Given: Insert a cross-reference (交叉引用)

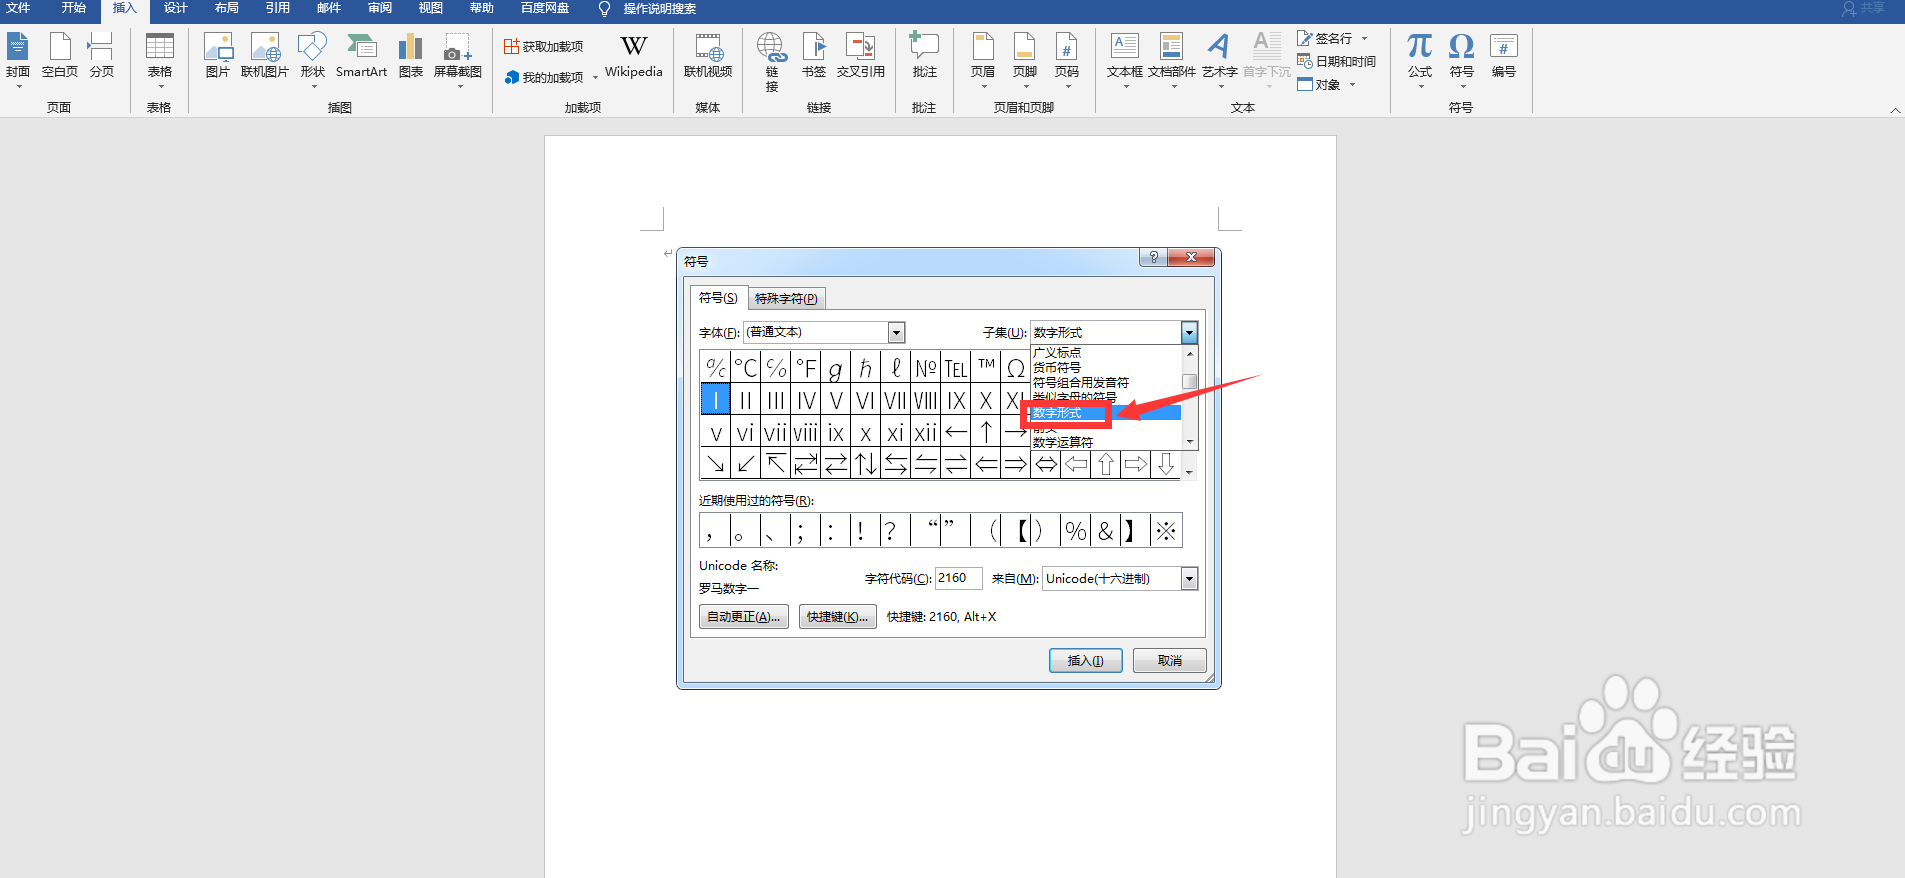Looking at the screenshot, I should point(861,56).
